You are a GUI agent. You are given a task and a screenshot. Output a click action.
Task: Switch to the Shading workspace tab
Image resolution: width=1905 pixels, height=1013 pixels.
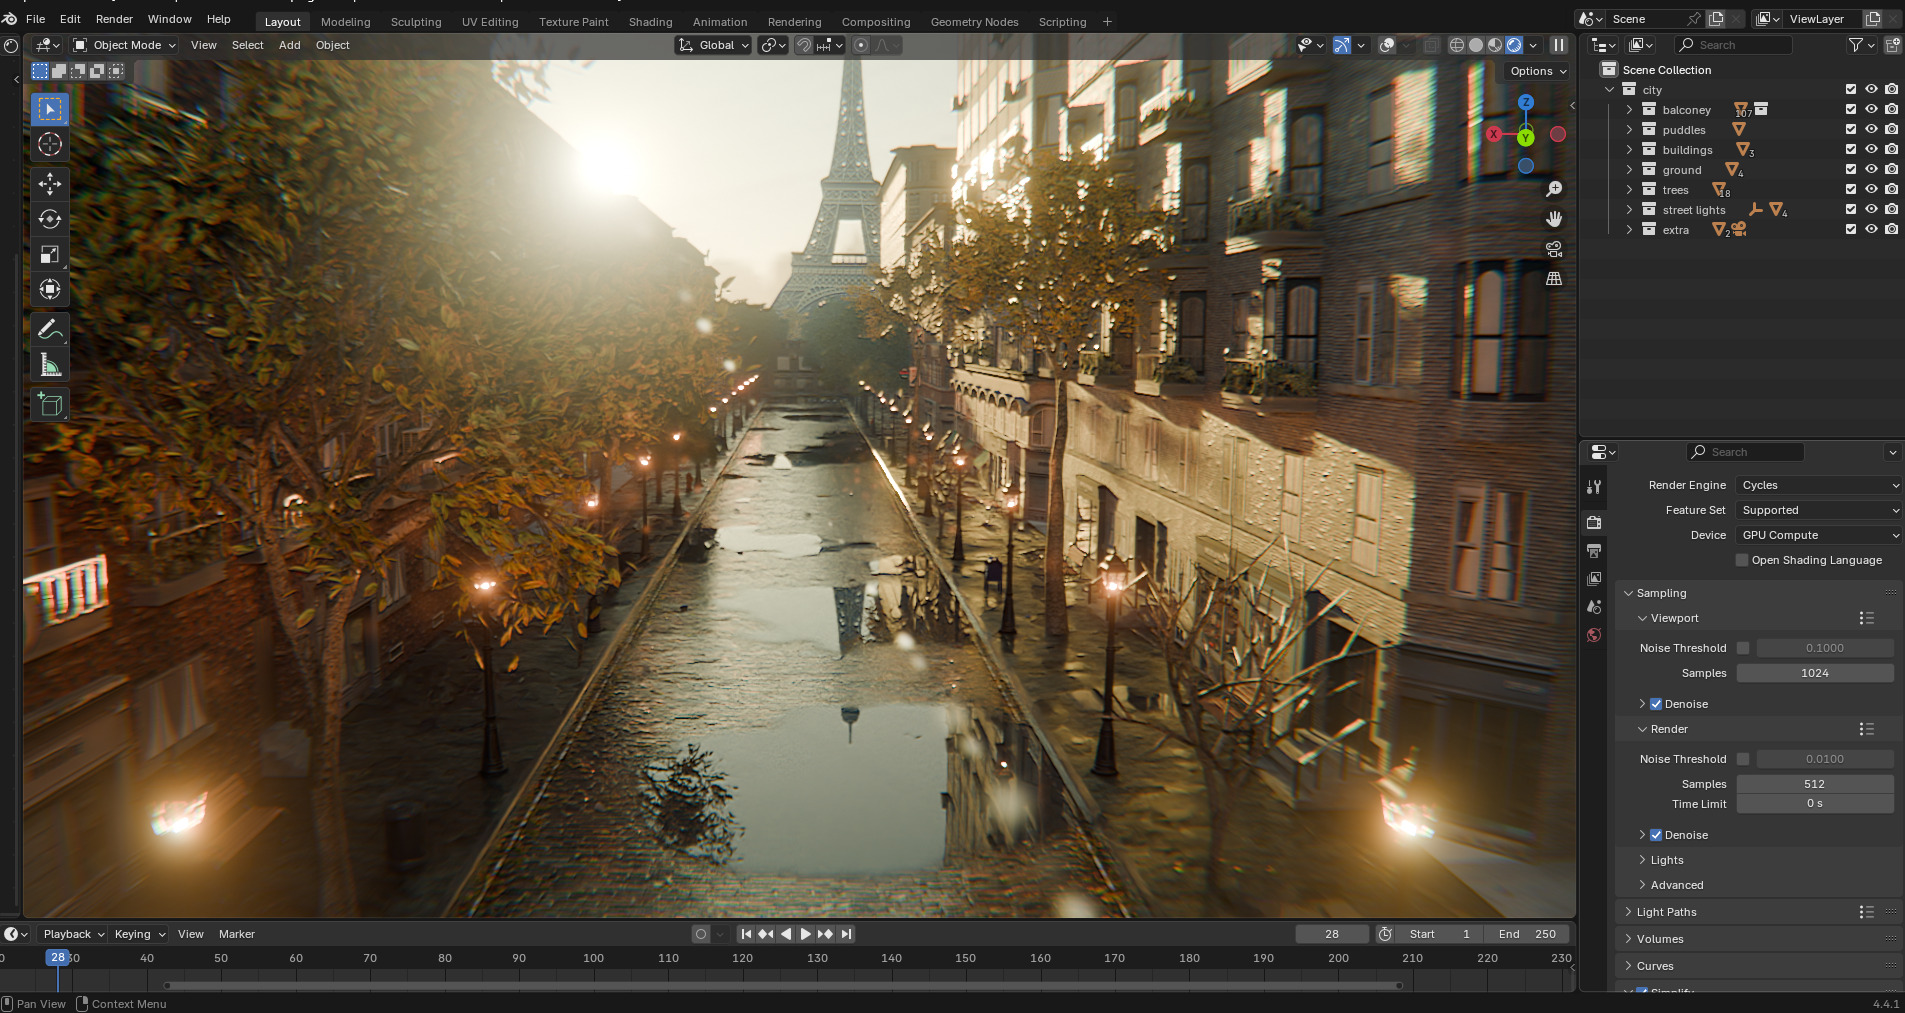click(650, 22)
